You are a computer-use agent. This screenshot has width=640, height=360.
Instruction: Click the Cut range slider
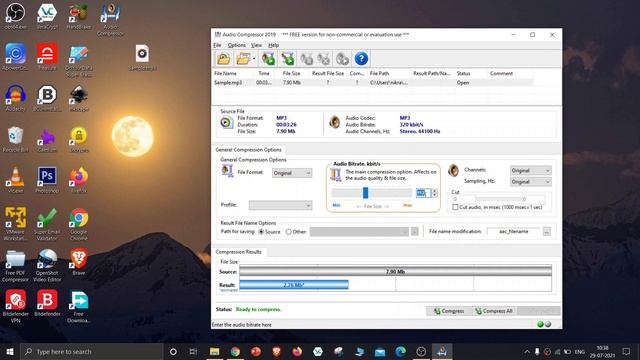coord(499,199)
